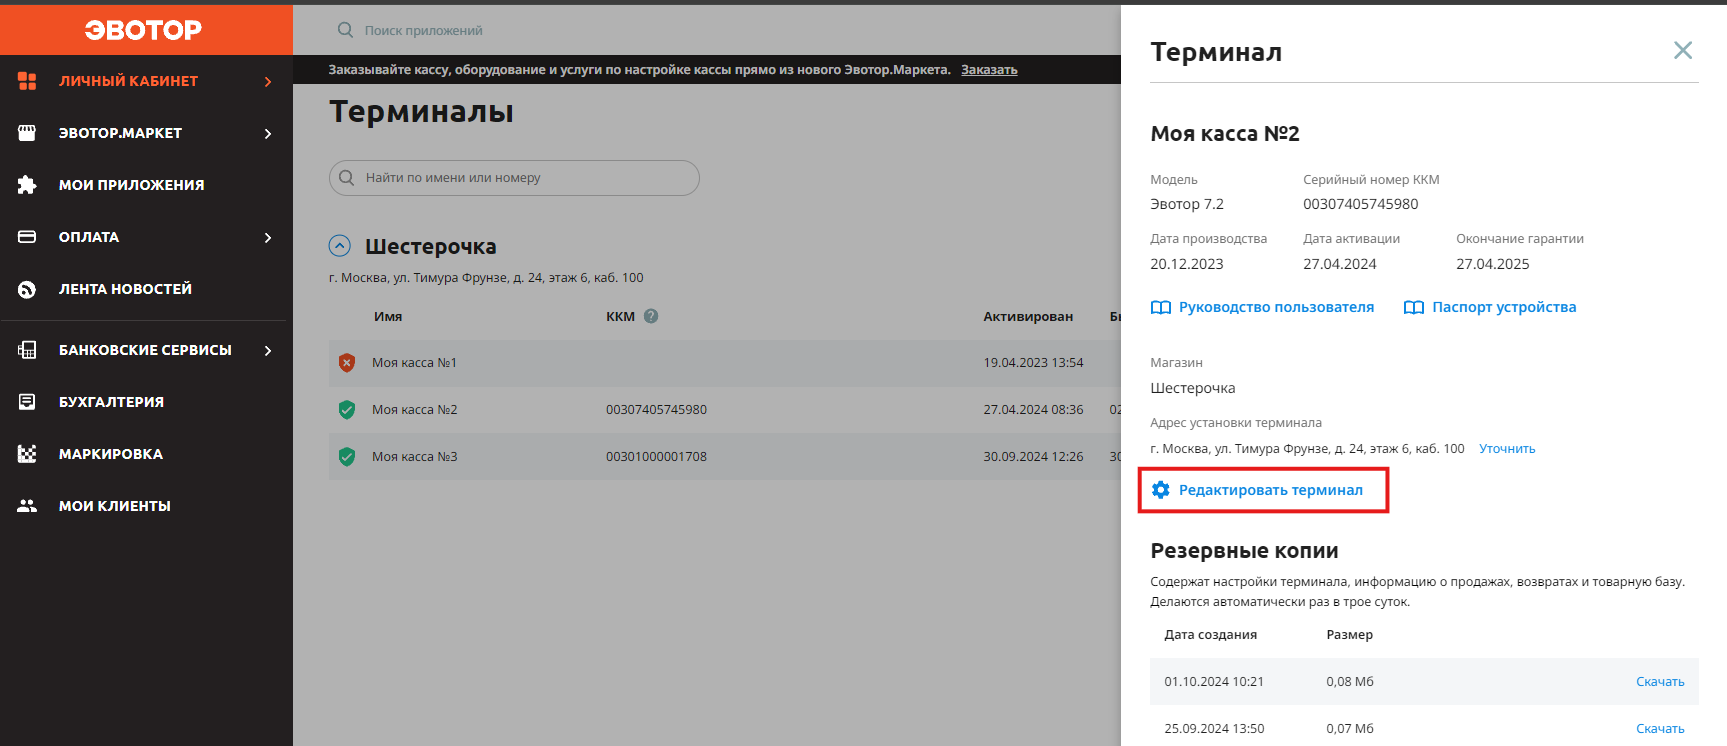Click the gear icon for Редактировать терминал
The image size is (1727, 746).
1161,490
